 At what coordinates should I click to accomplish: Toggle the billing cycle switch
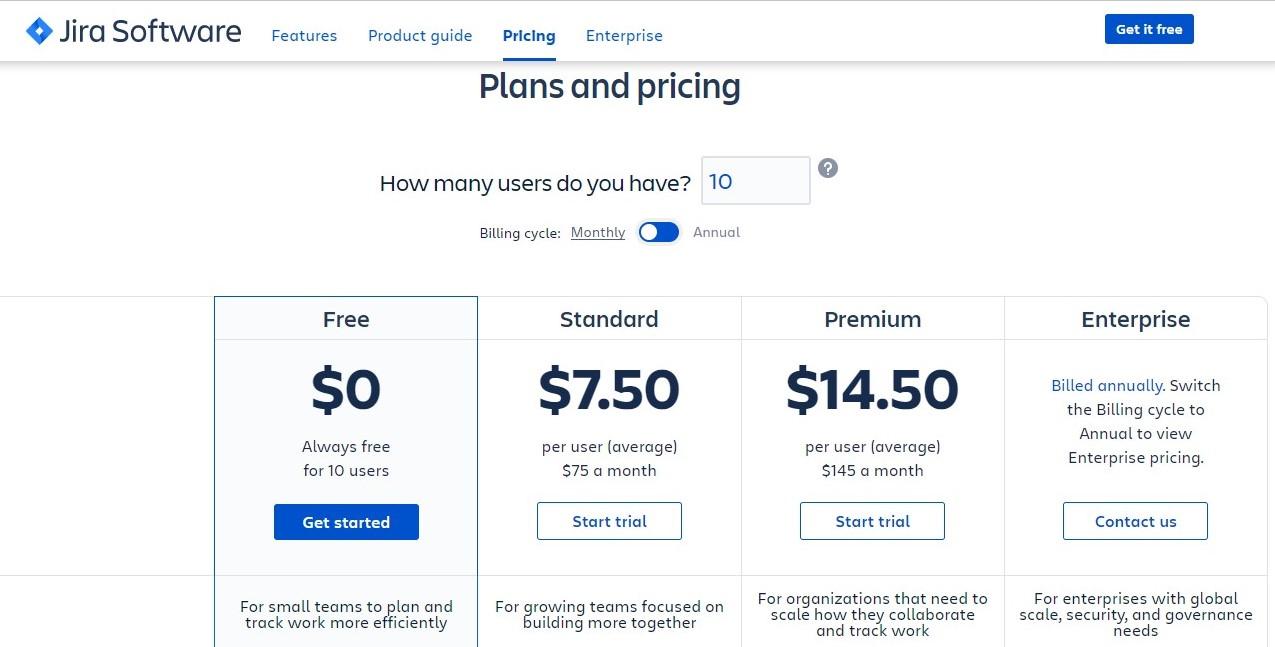coord(659,232)
